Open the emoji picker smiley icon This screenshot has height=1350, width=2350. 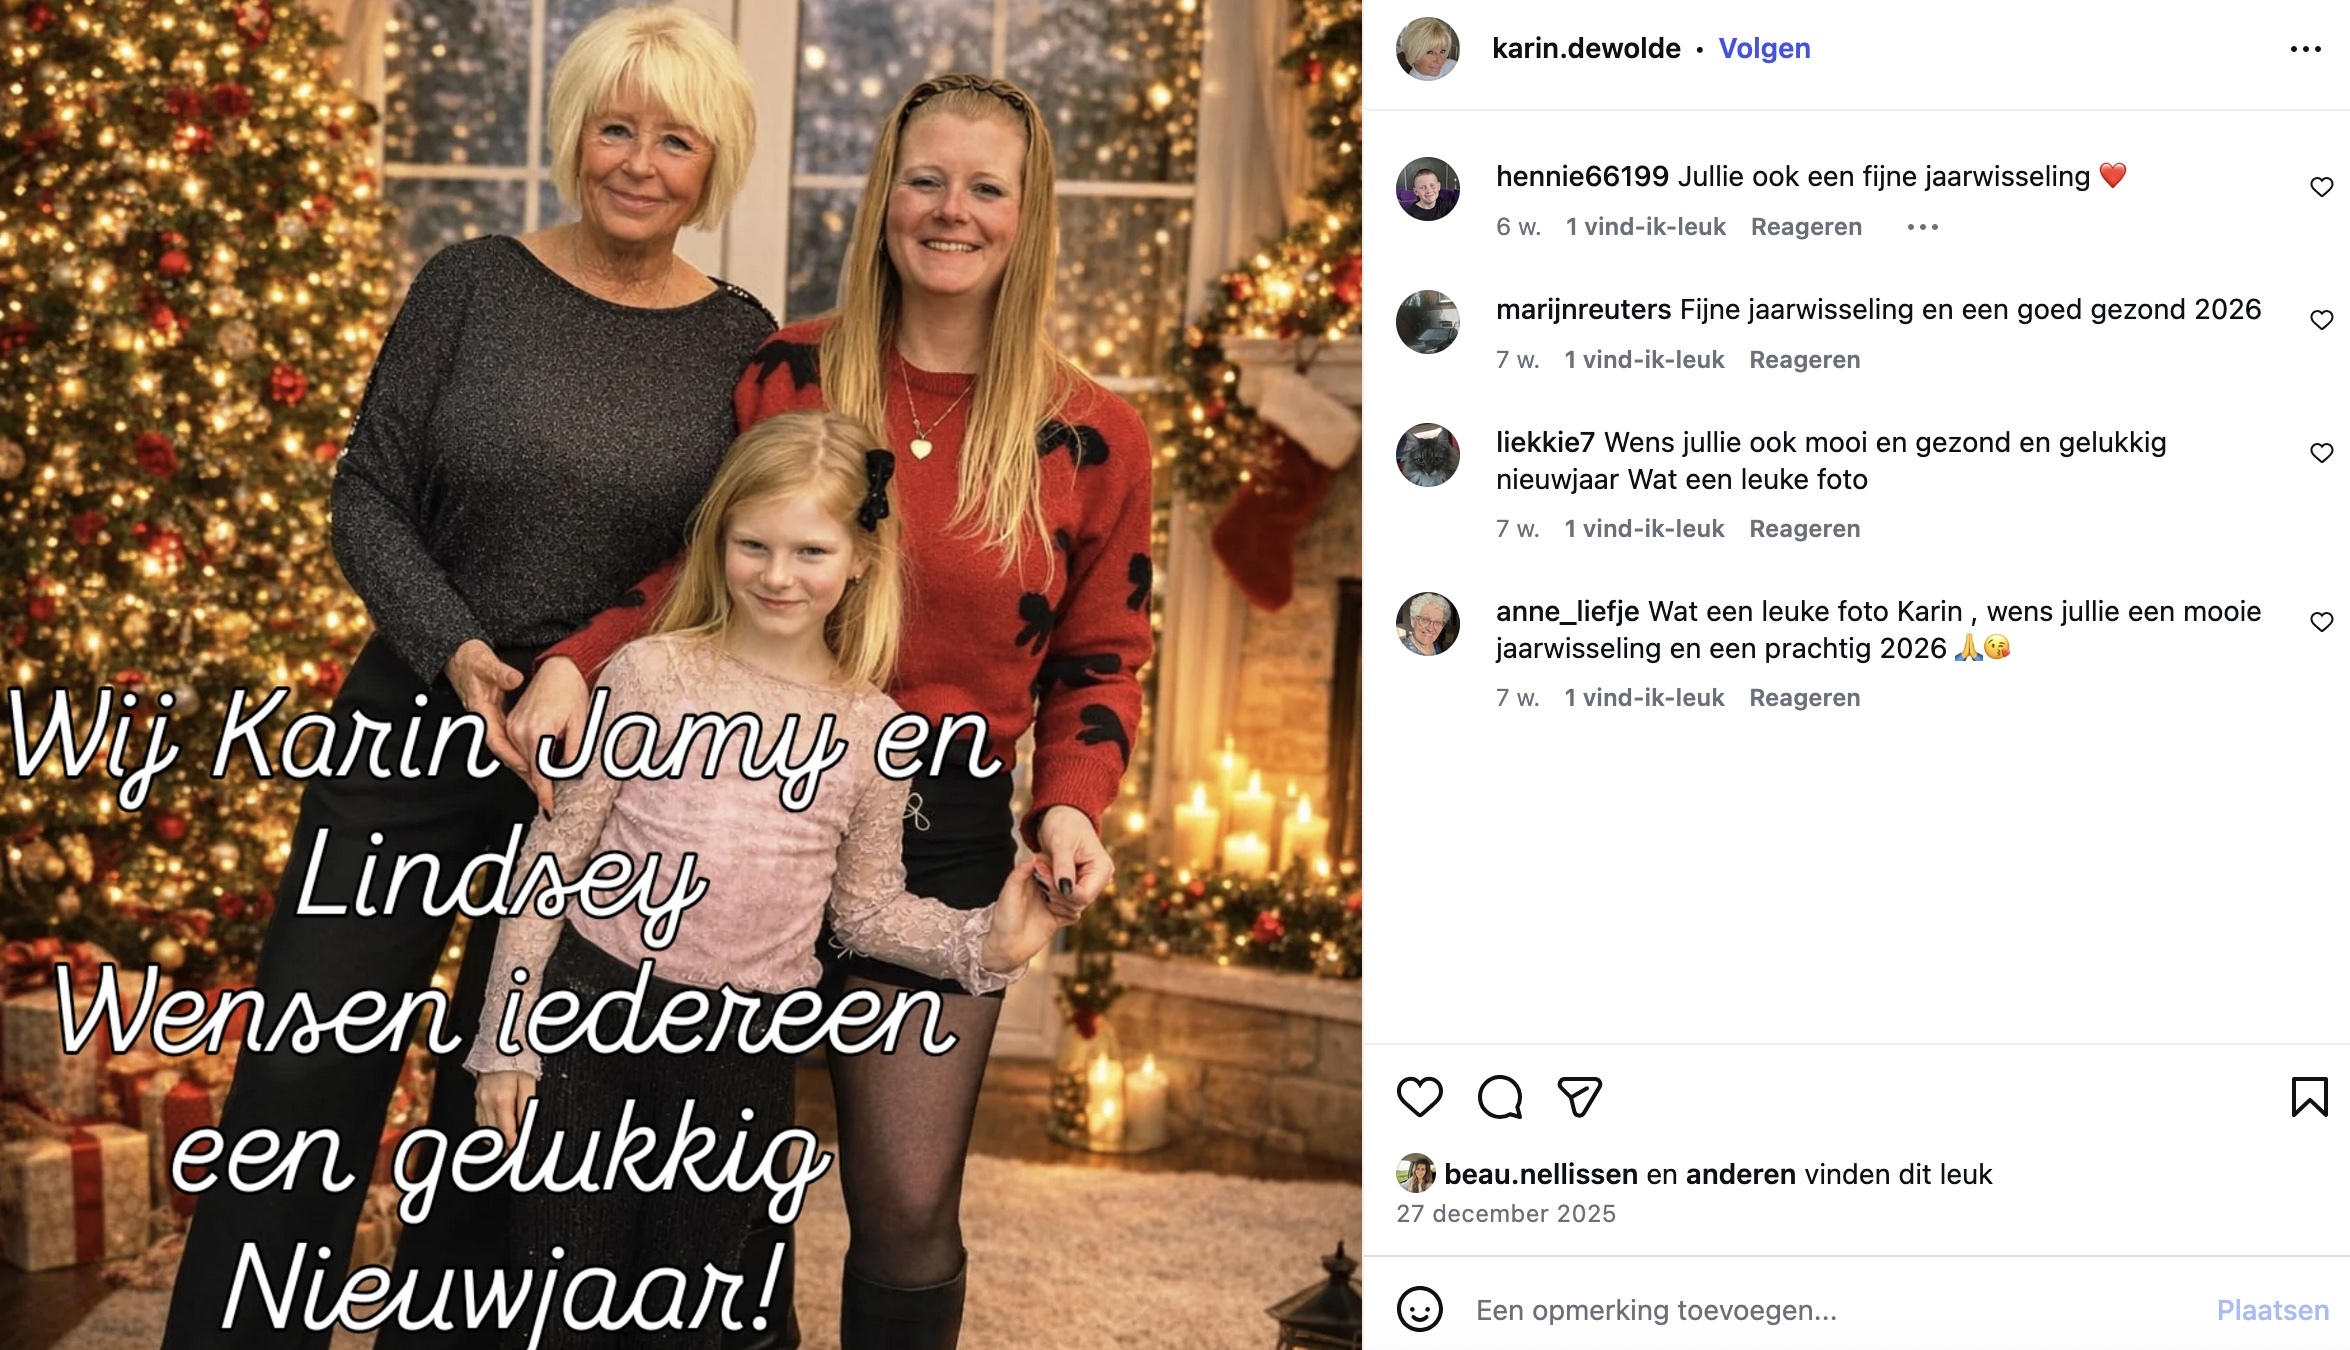[1419, 1309]
